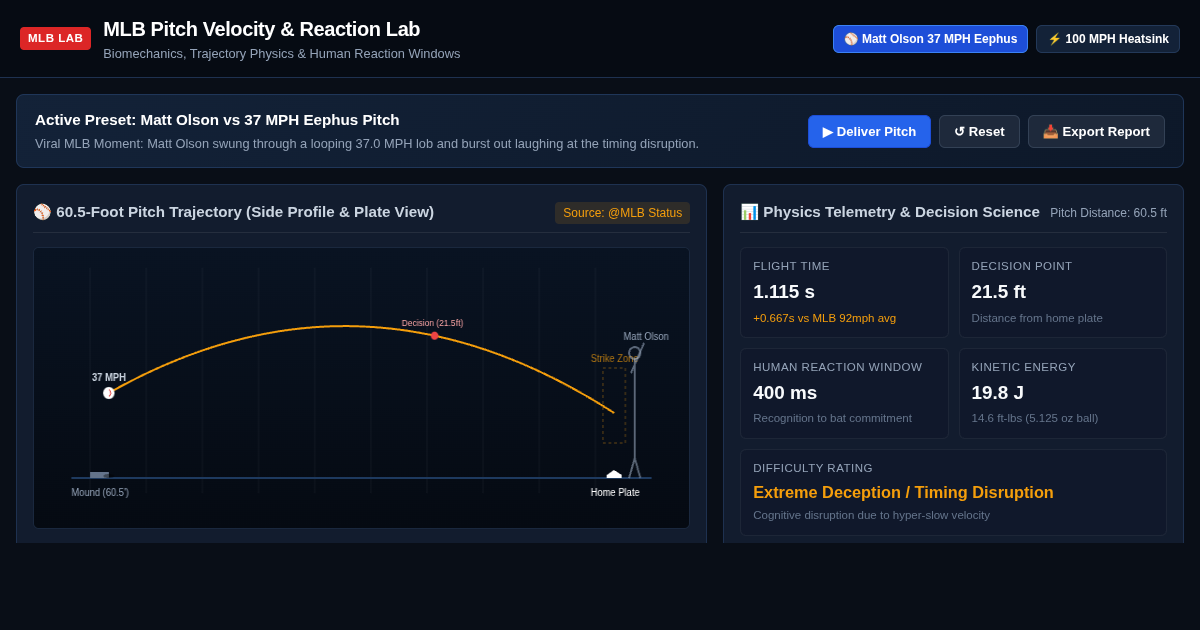1200x630 pixels.
Task: Click the Matt Olson batter figure
Action: [635, 412]
